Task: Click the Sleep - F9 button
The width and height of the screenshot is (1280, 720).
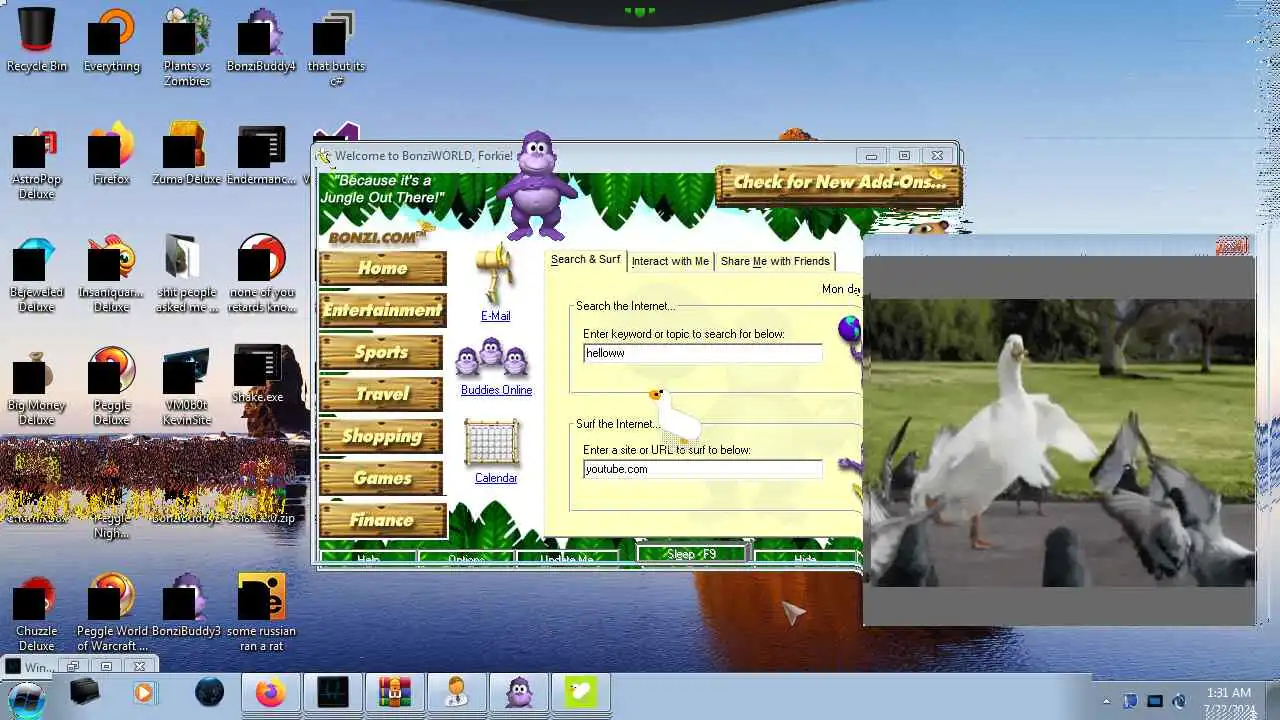Action: [x=692, y=554]
